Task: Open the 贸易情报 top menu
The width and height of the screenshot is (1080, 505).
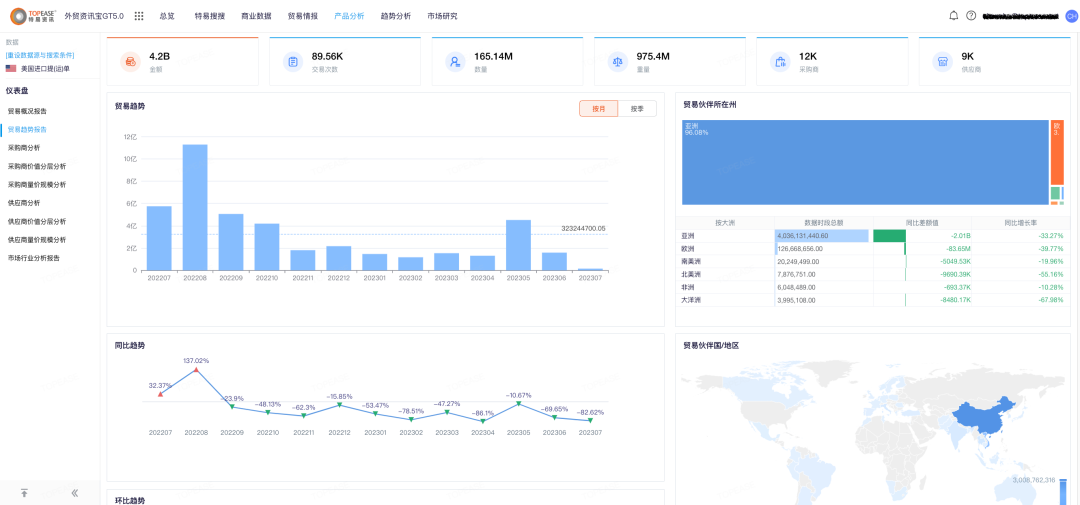Action: (x=303, y=16)
